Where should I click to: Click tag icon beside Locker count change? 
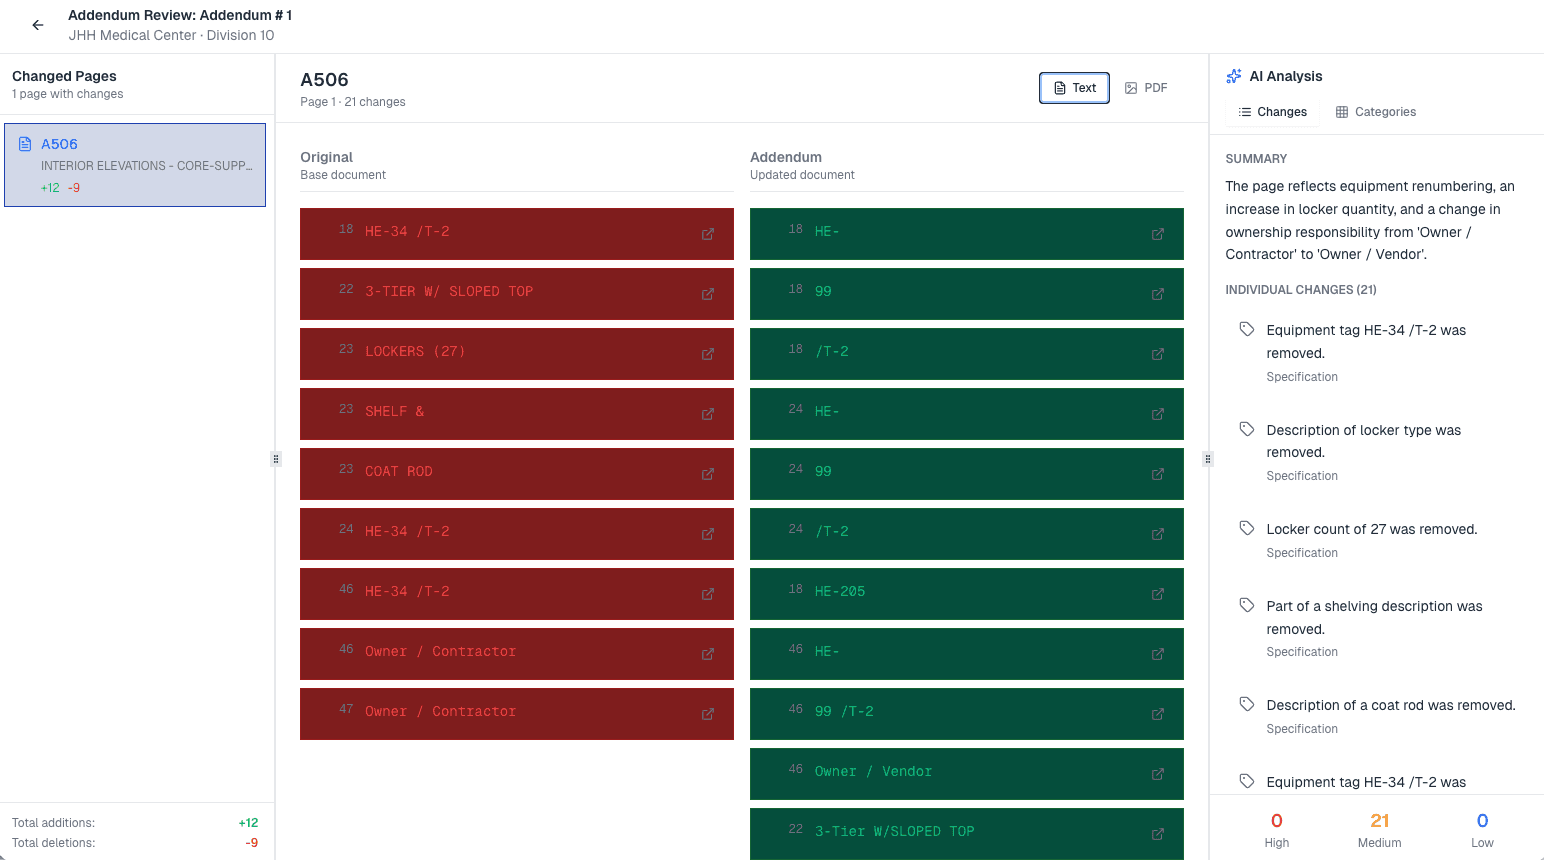1247,528
